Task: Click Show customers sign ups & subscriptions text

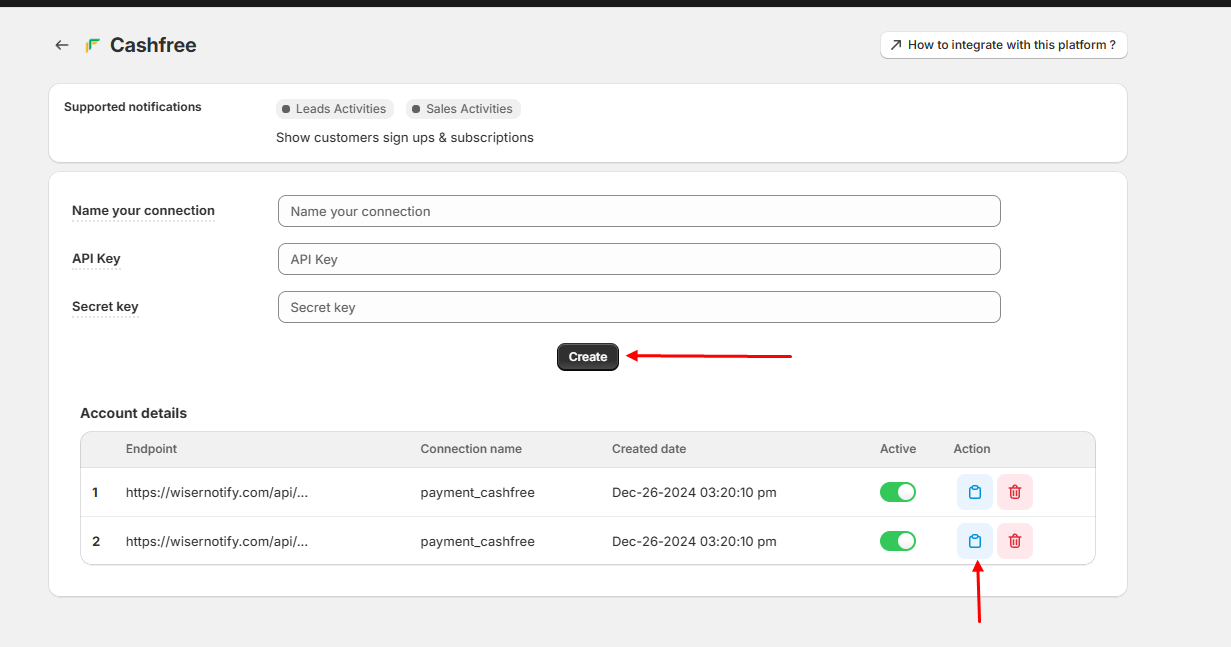Action: click(405, 138)
